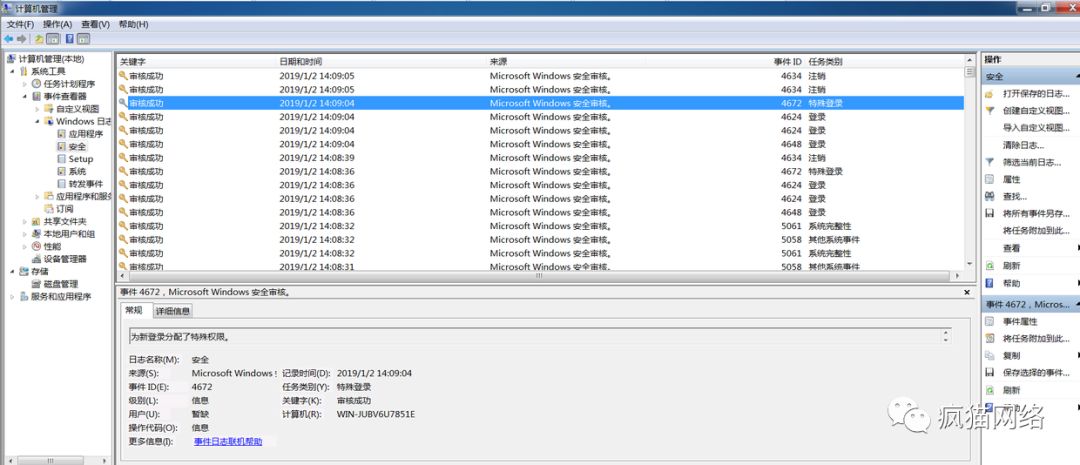Select the Setup log in the tree
This screenshot has width=1080, height=465.
tap(80, 158)
